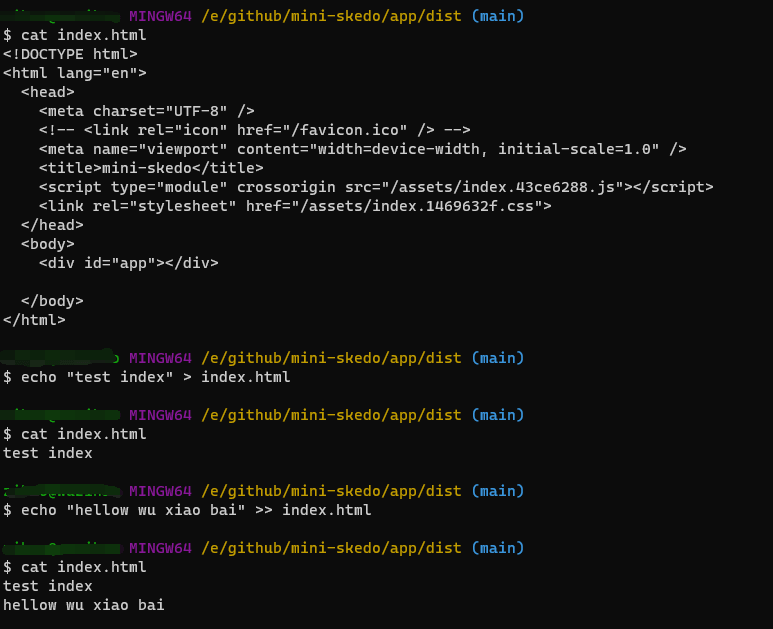Select the '/assets/index.1469632f.css' stylesheet path
This screenshot has height=629, width=773.
point(417,206)
